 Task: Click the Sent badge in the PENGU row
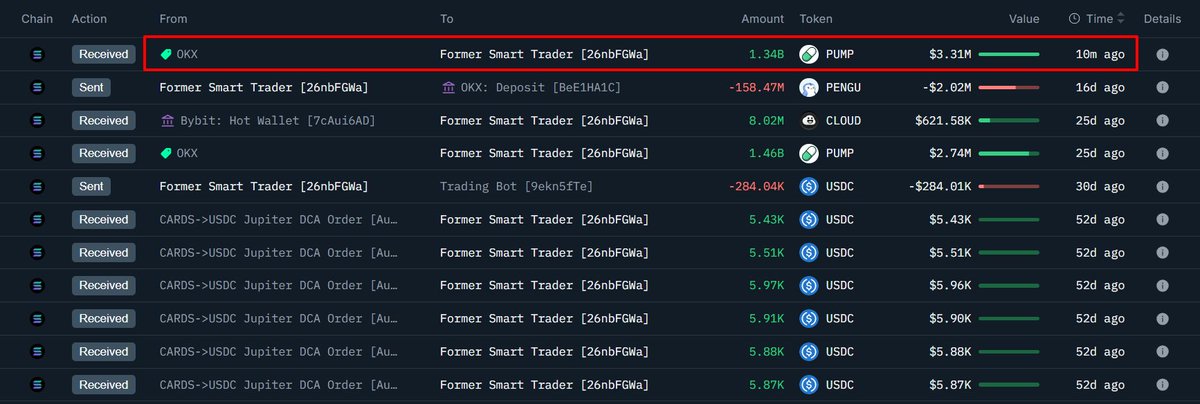pos(91,88)
